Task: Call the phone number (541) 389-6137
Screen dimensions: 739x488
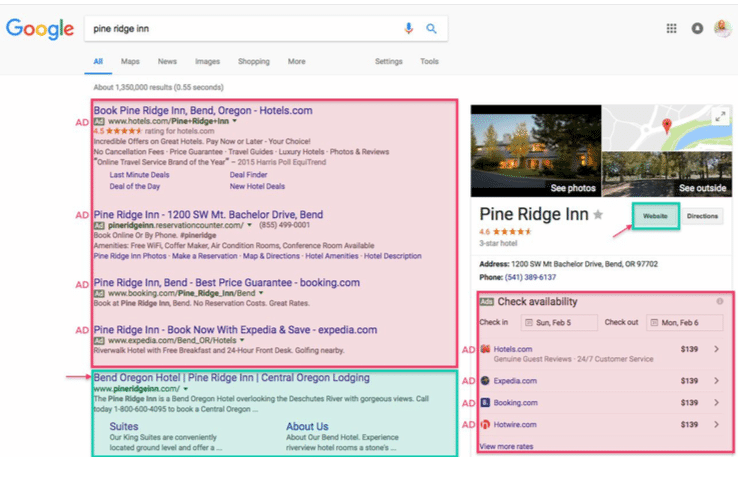Action: tap(530, 277)
